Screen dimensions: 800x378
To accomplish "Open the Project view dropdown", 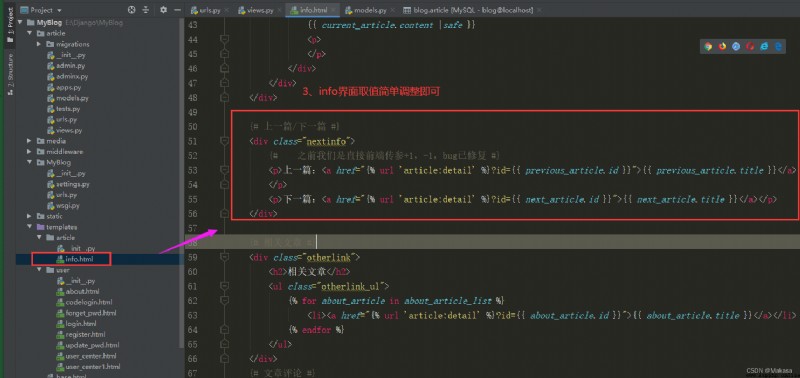I will coord(41,10).
